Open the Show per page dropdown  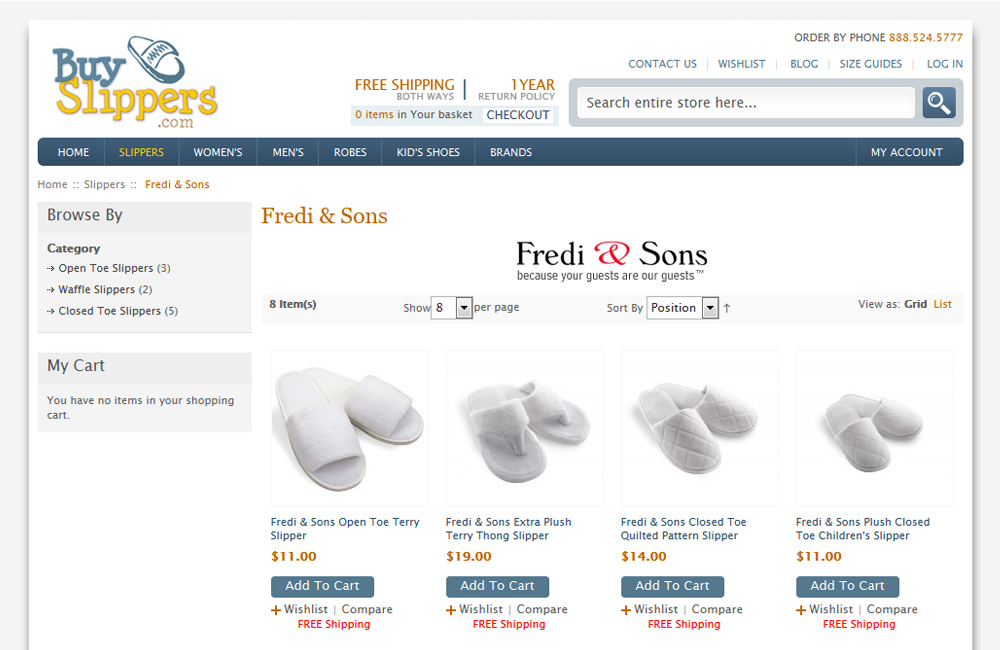[452, 308]
